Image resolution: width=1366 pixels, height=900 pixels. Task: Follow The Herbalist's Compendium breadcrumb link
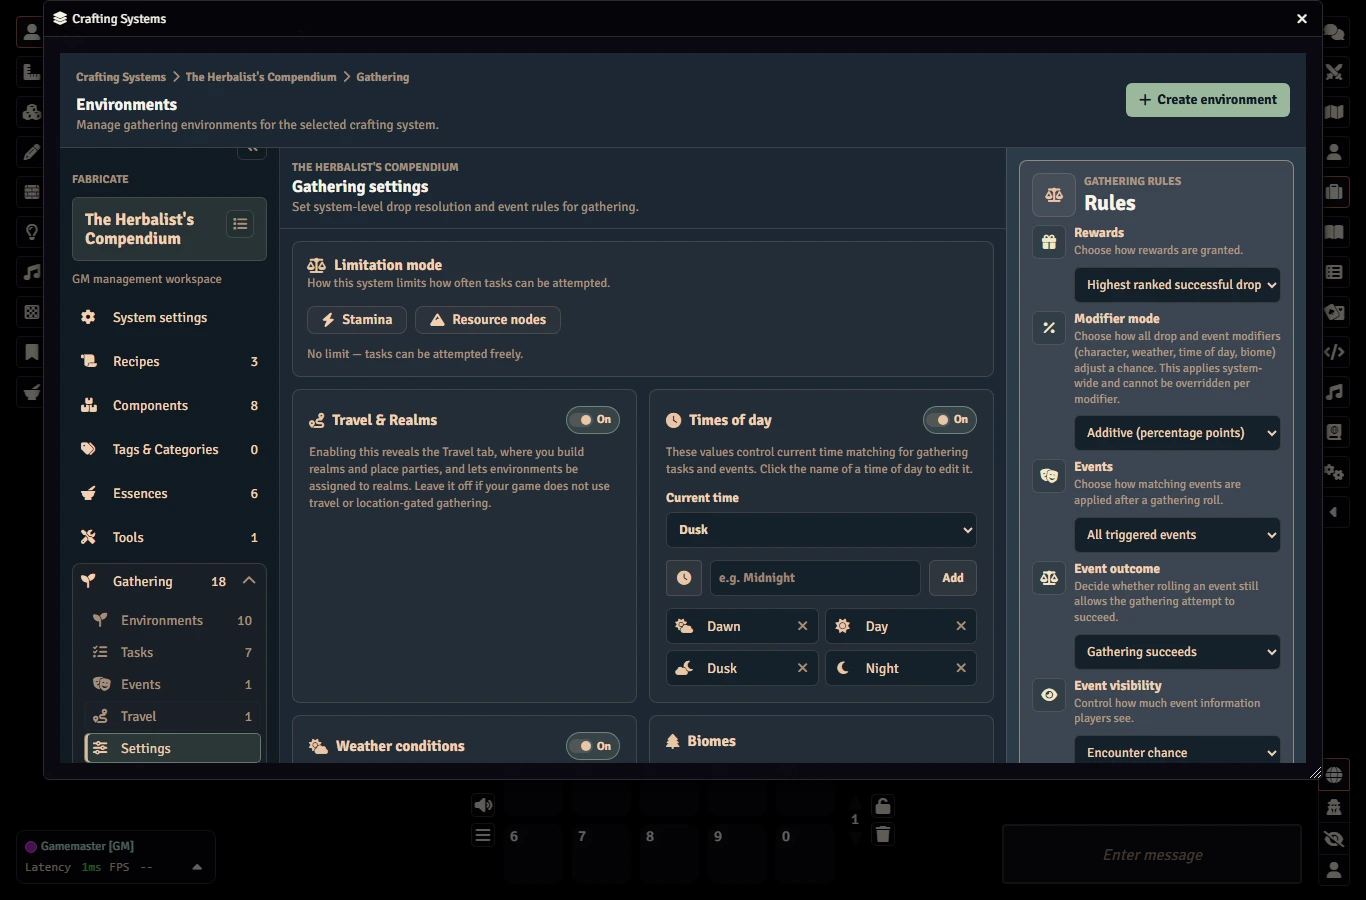261,77
